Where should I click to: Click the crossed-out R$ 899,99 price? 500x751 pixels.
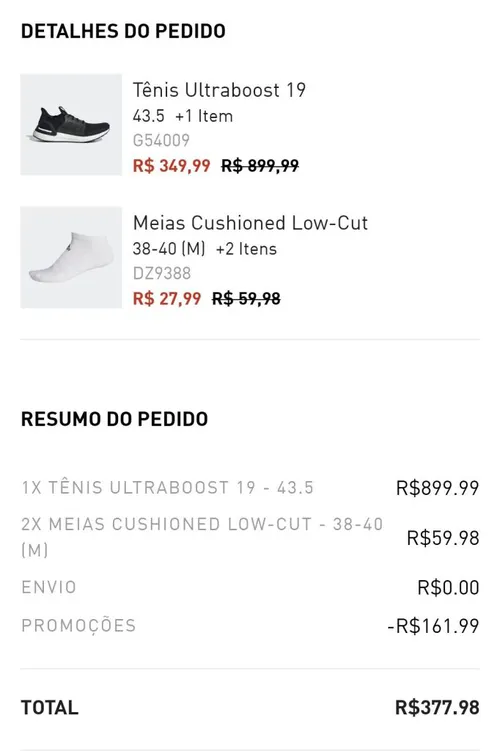(260, 166)
